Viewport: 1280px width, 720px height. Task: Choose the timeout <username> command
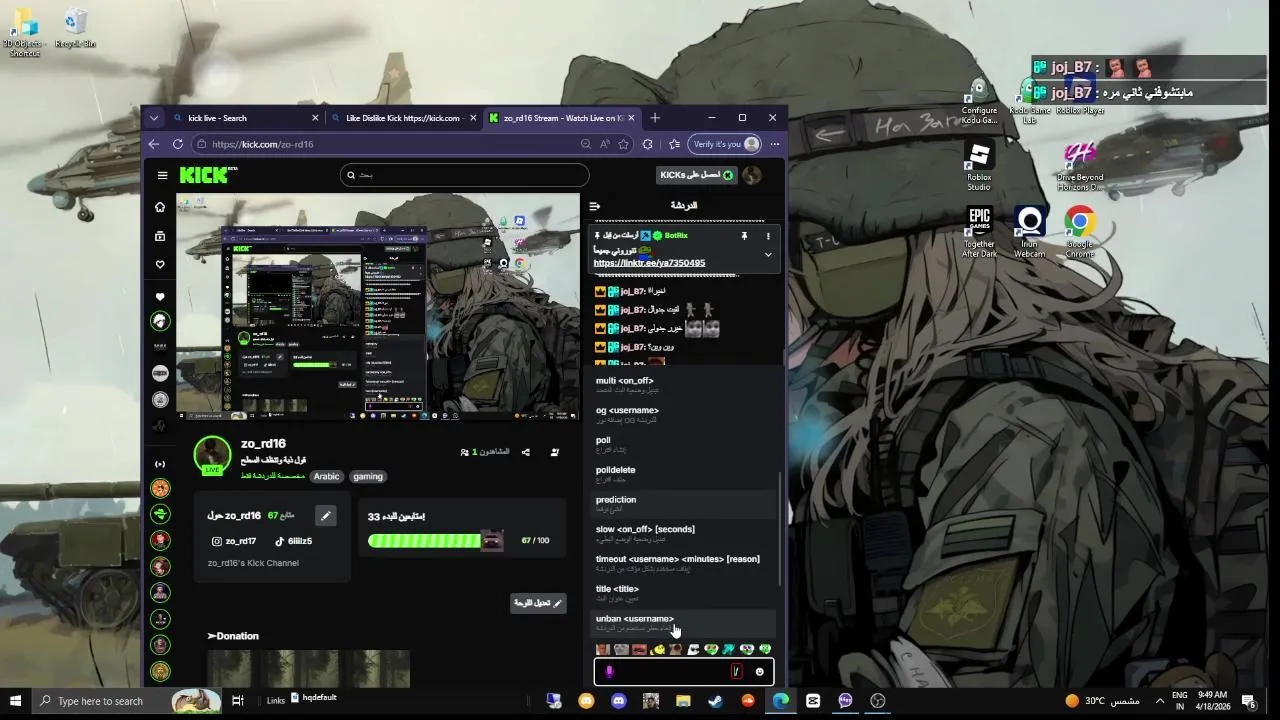tap(686, 563)
